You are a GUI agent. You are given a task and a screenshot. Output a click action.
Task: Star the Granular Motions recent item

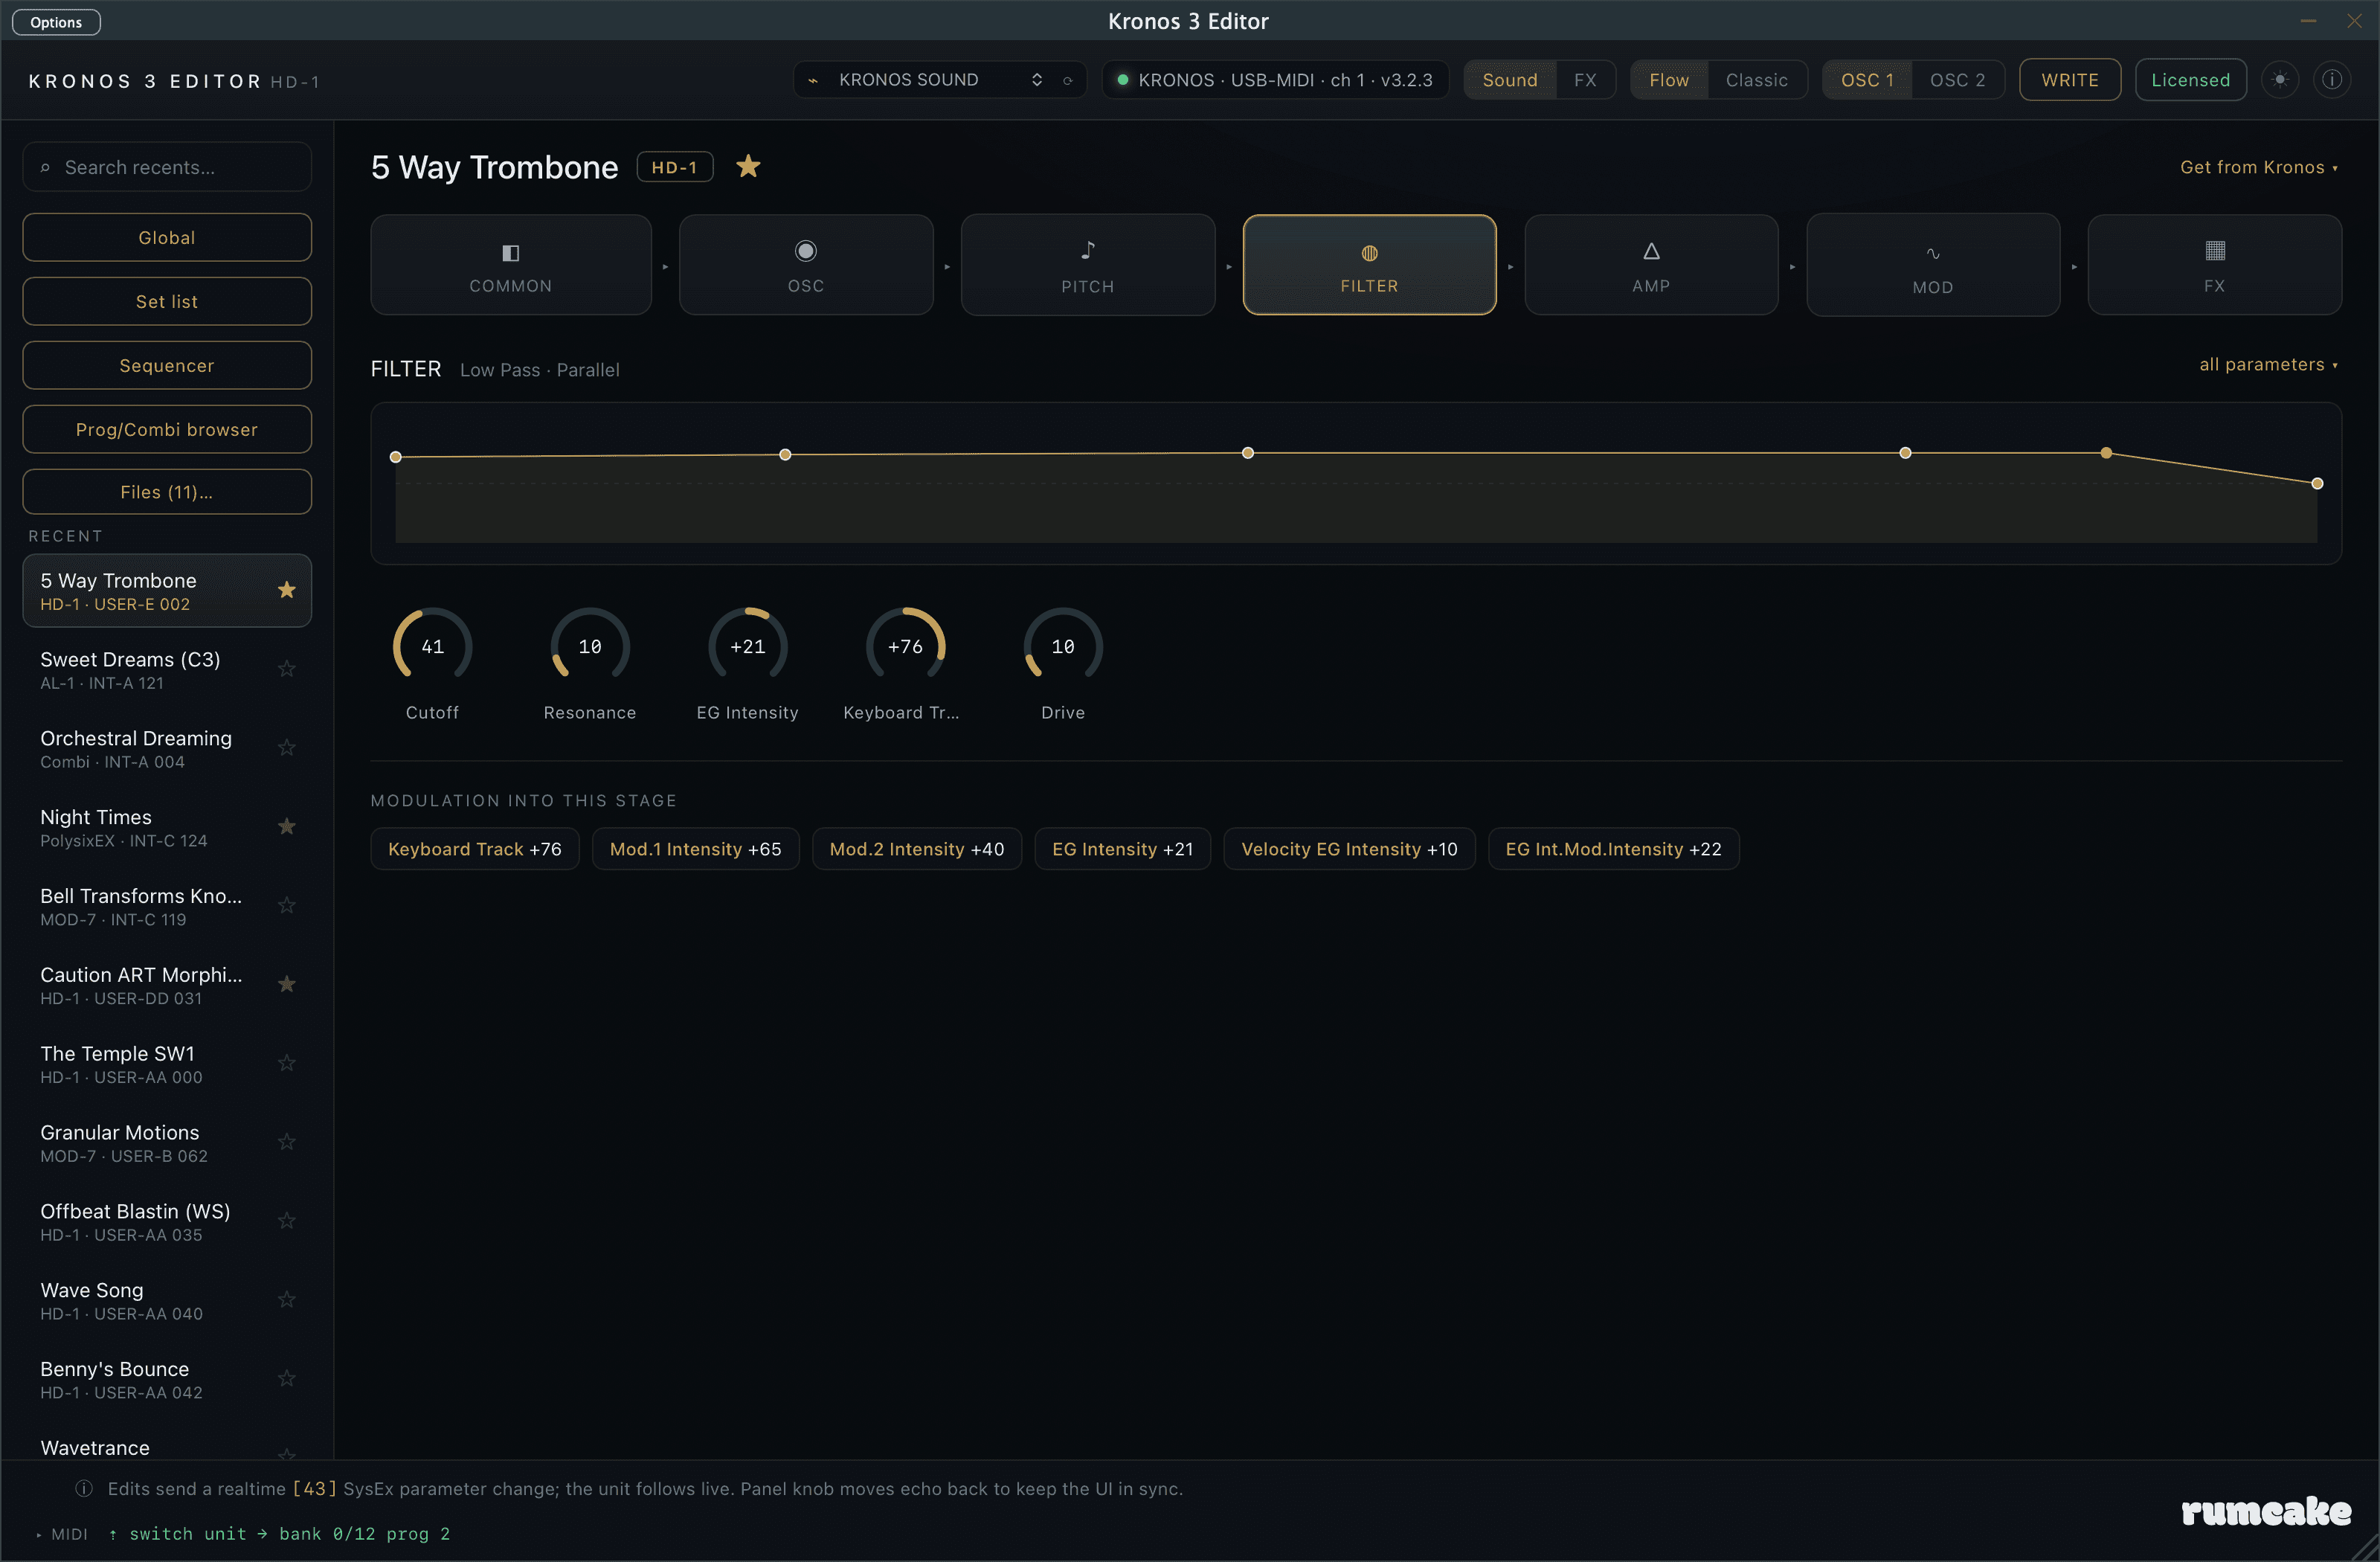[287, 1141]
